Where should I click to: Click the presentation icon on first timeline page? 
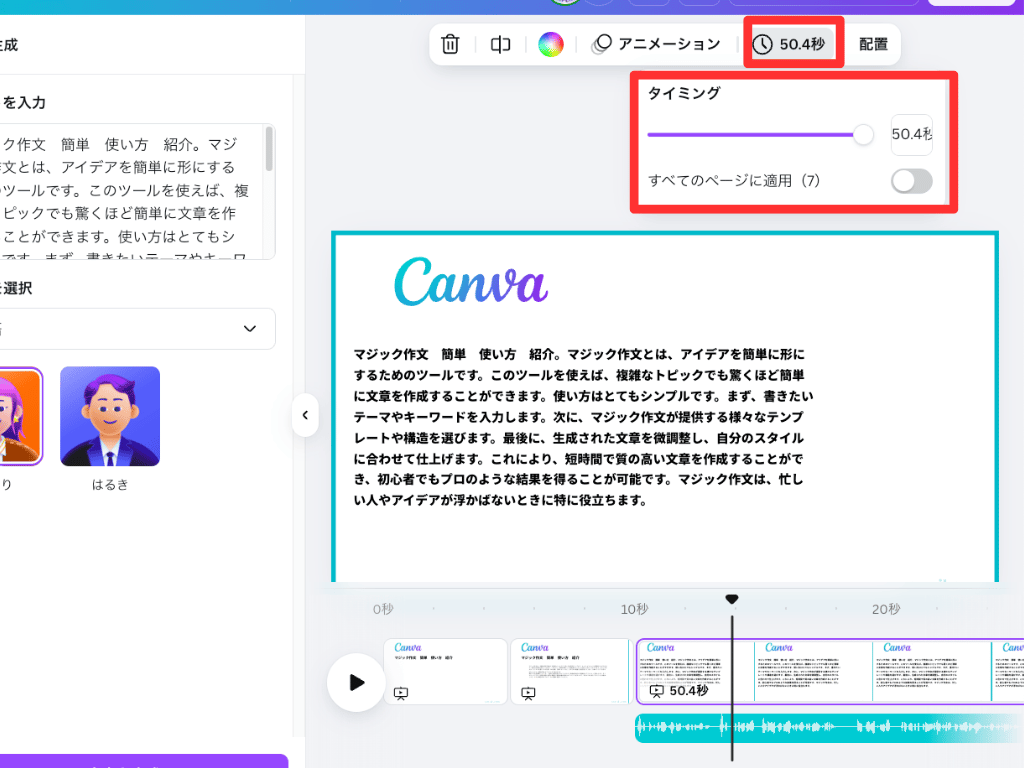(401, 694)
